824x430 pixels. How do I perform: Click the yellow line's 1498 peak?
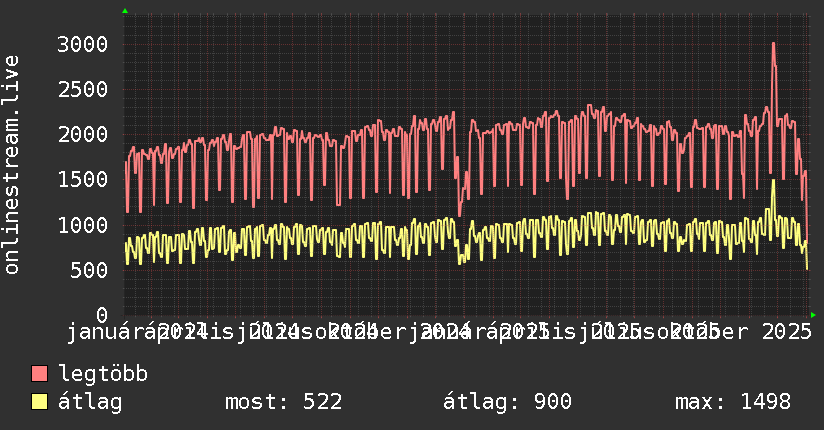[x=773, y=181]
